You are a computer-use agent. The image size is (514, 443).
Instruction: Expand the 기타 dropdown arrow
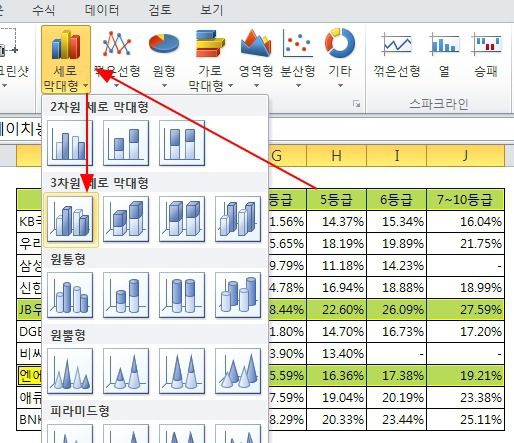pyautogui.click(x=340, y=85)
